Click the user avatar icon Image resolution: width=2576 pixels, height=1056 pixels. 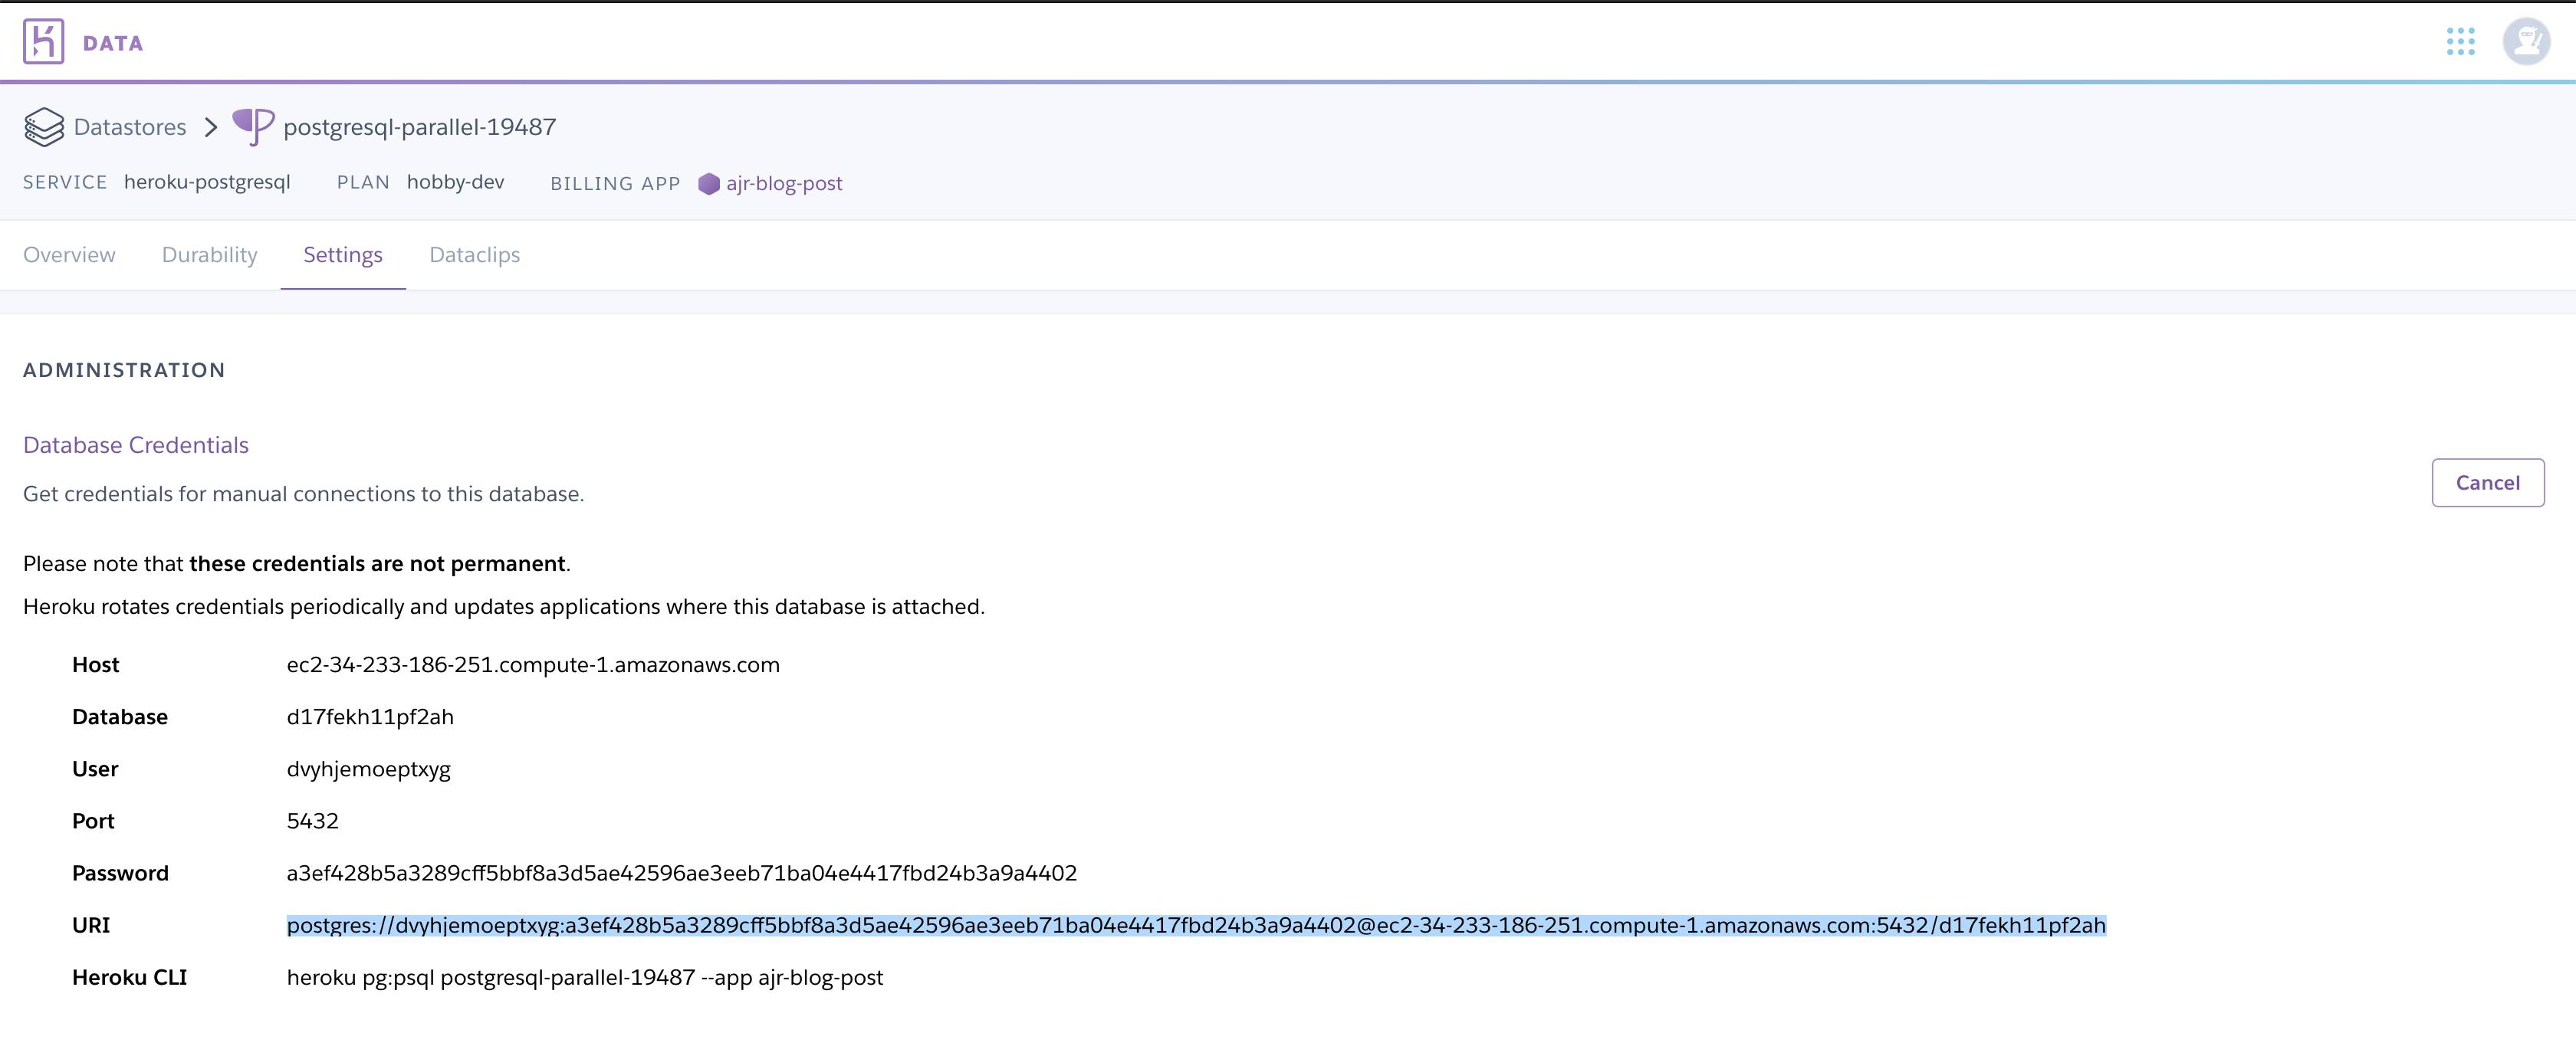pyautogui.click(x=2527, y=41)
